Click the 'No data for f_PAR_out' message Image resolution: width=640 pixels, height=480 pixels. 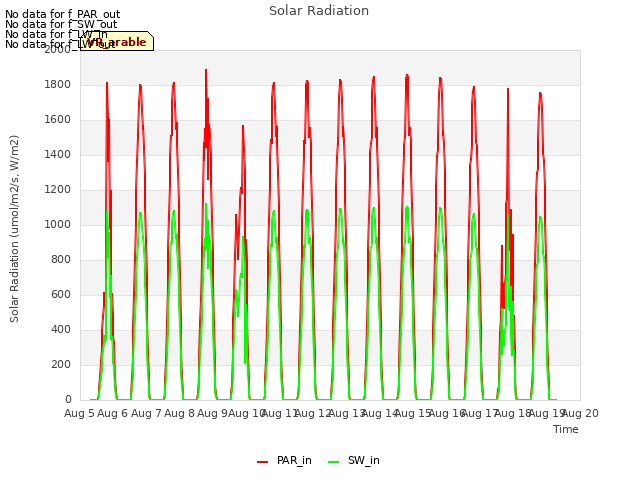pos(62,14)
